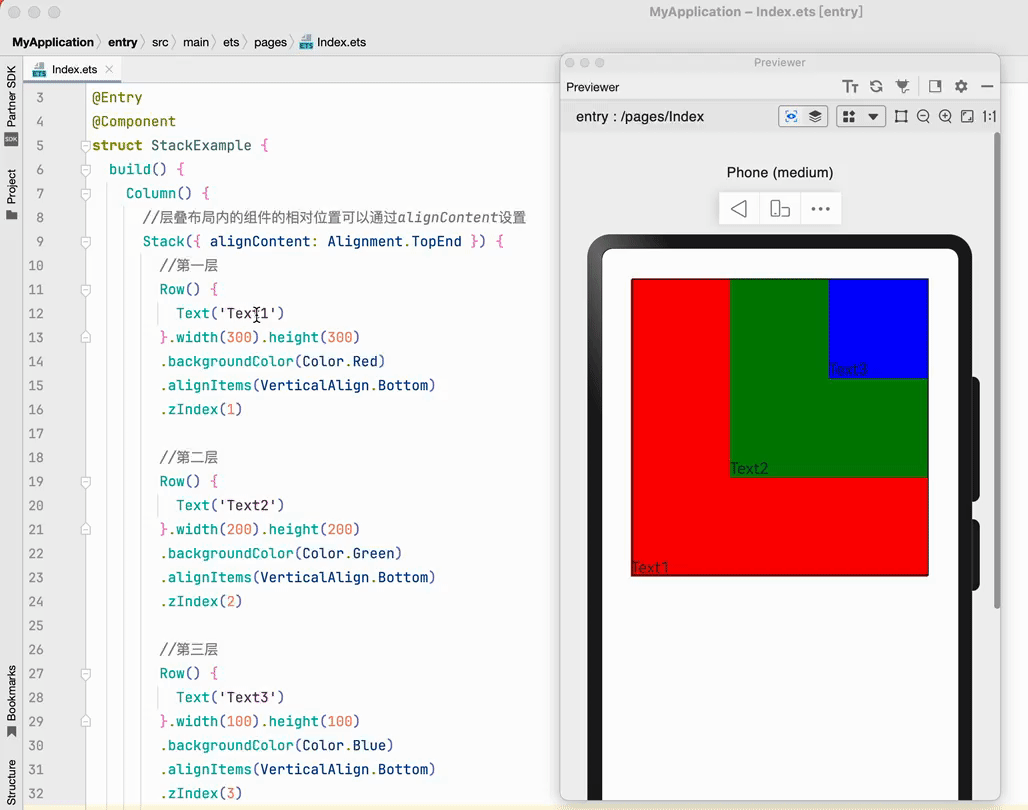This screenshot has width=1028, height=810.
Task: Open Previewer settings with the gear icon
Action: click(961, 87)
